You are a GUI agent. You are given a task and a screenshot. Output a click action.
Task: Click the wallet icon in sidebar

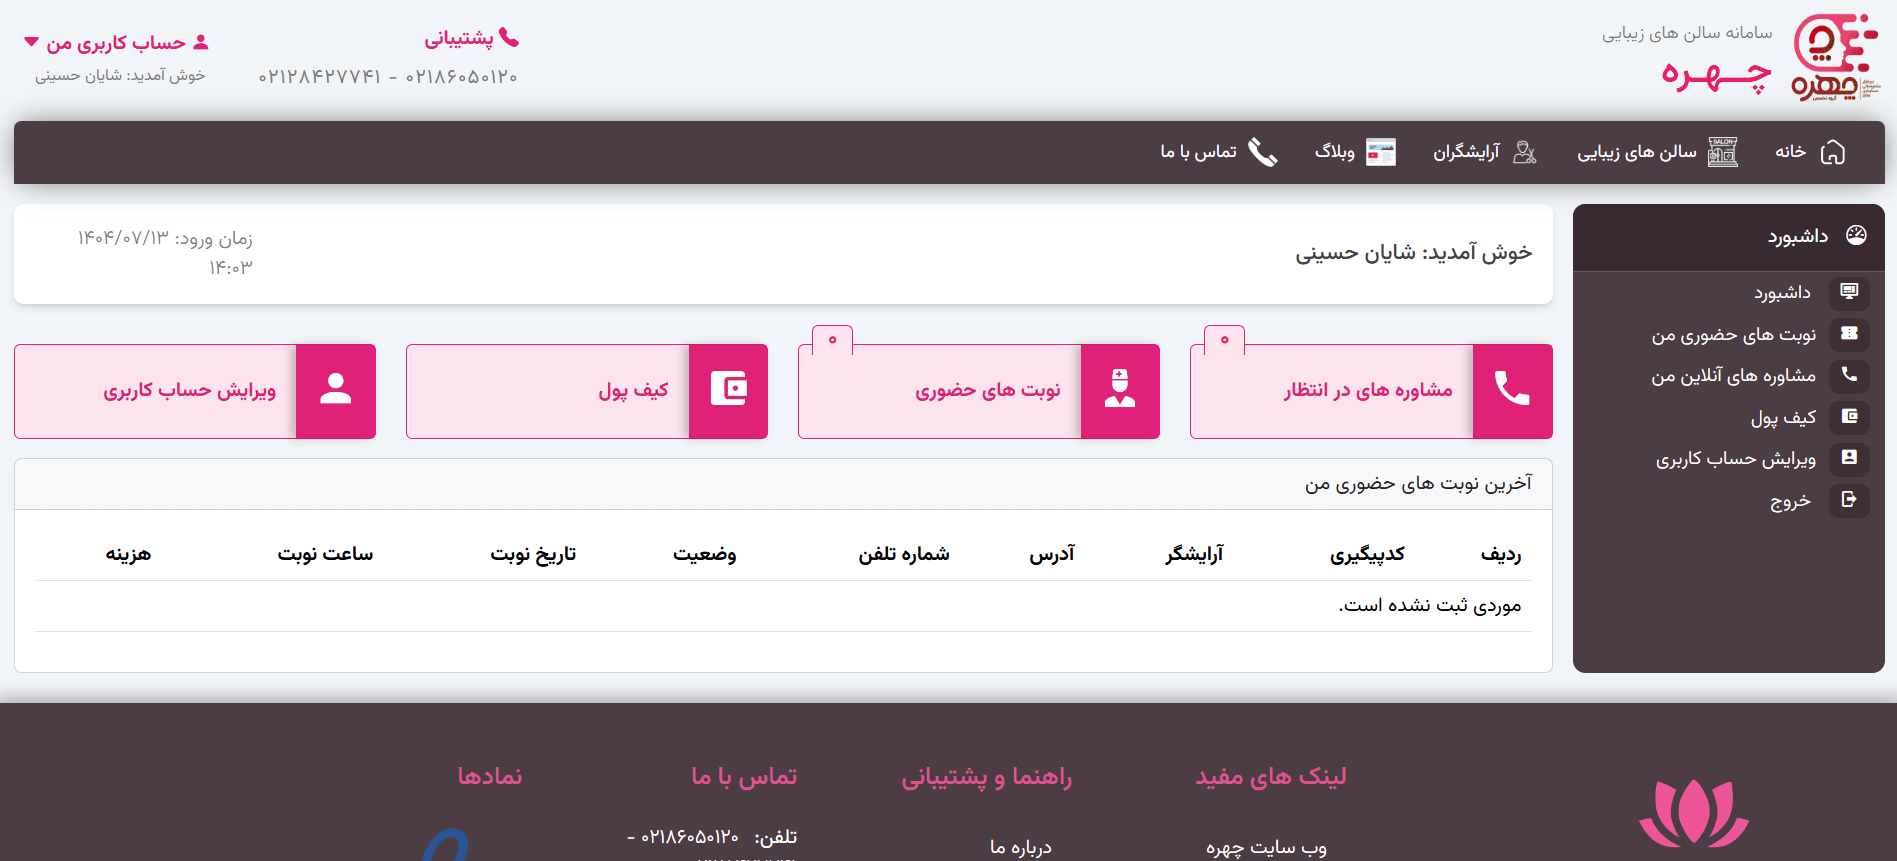[x=1849, y=417]
